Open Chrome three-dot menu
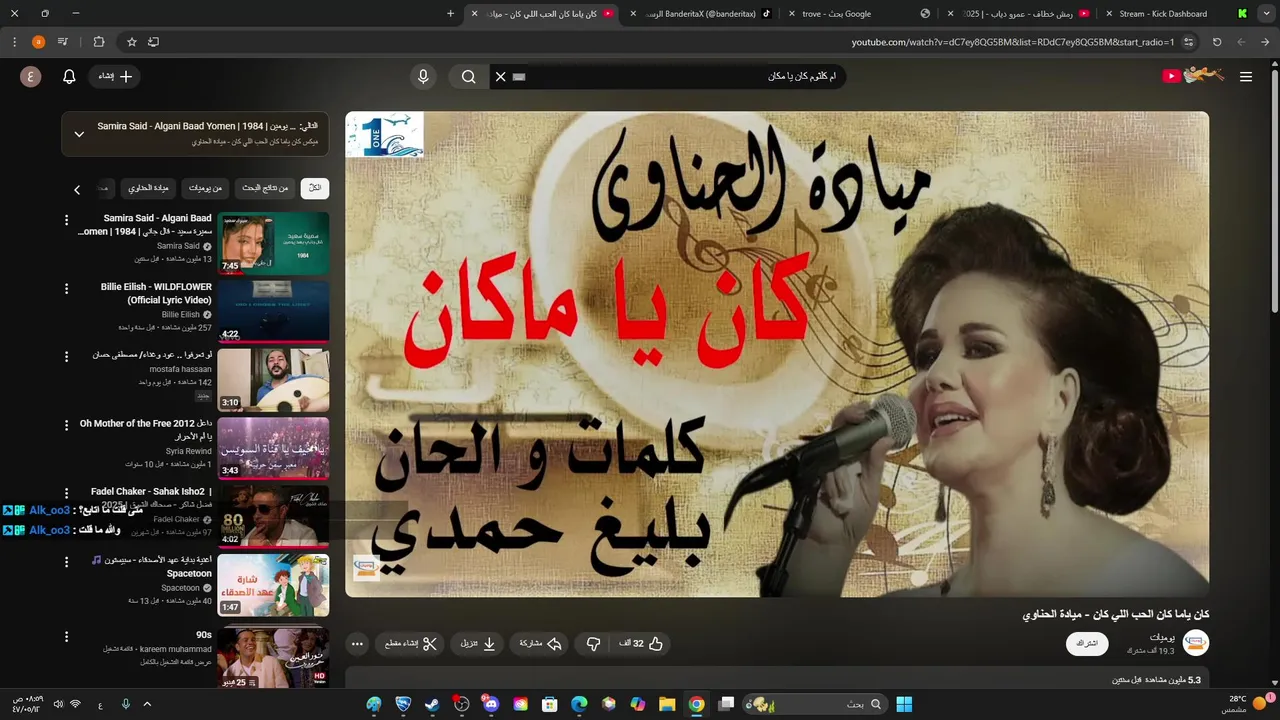This screenshot has width=1280, height=720. tap(14, 42)
